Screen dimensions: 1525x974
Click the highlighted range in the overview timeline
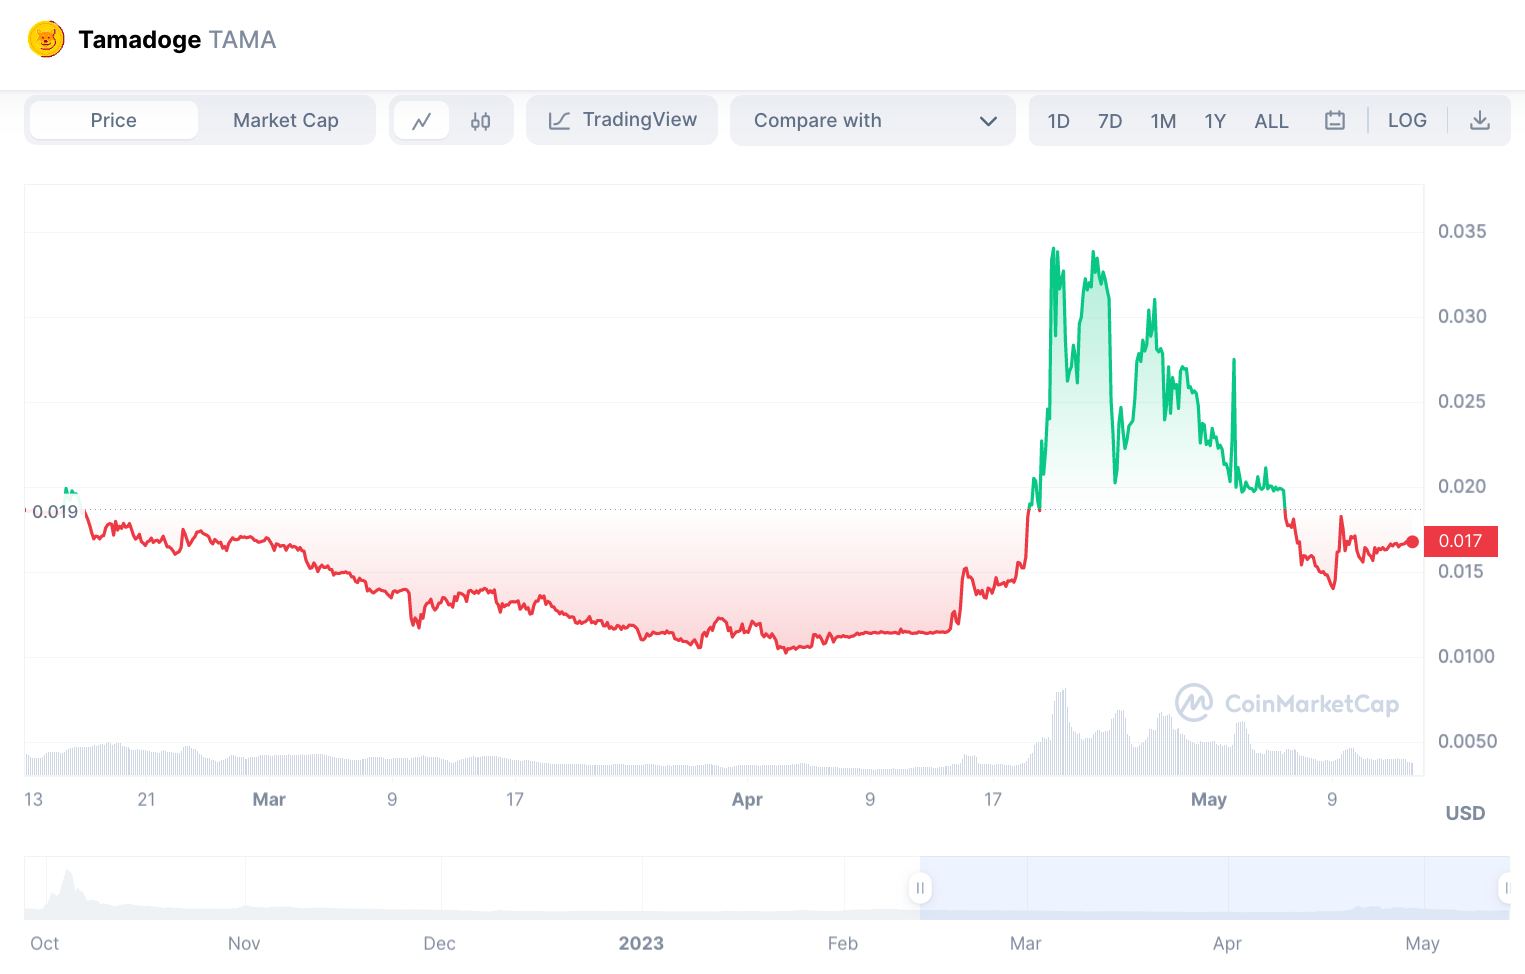(x=1215, y=887)
